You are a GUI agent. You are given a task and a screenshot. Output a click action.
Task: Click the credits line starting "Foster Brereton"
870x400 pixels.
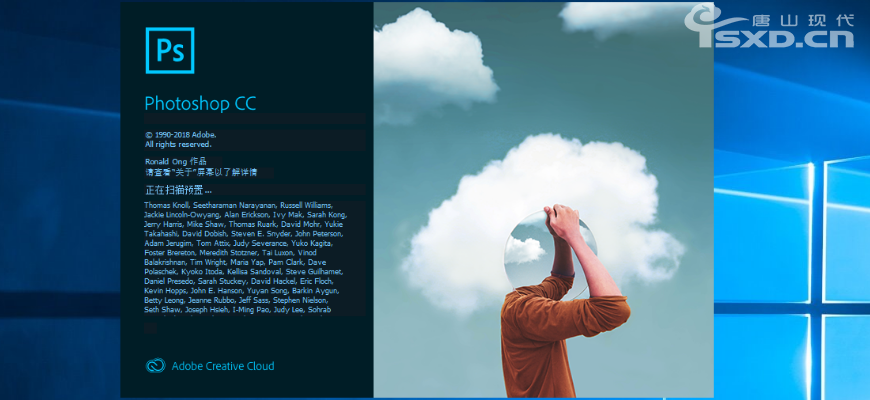230,253
